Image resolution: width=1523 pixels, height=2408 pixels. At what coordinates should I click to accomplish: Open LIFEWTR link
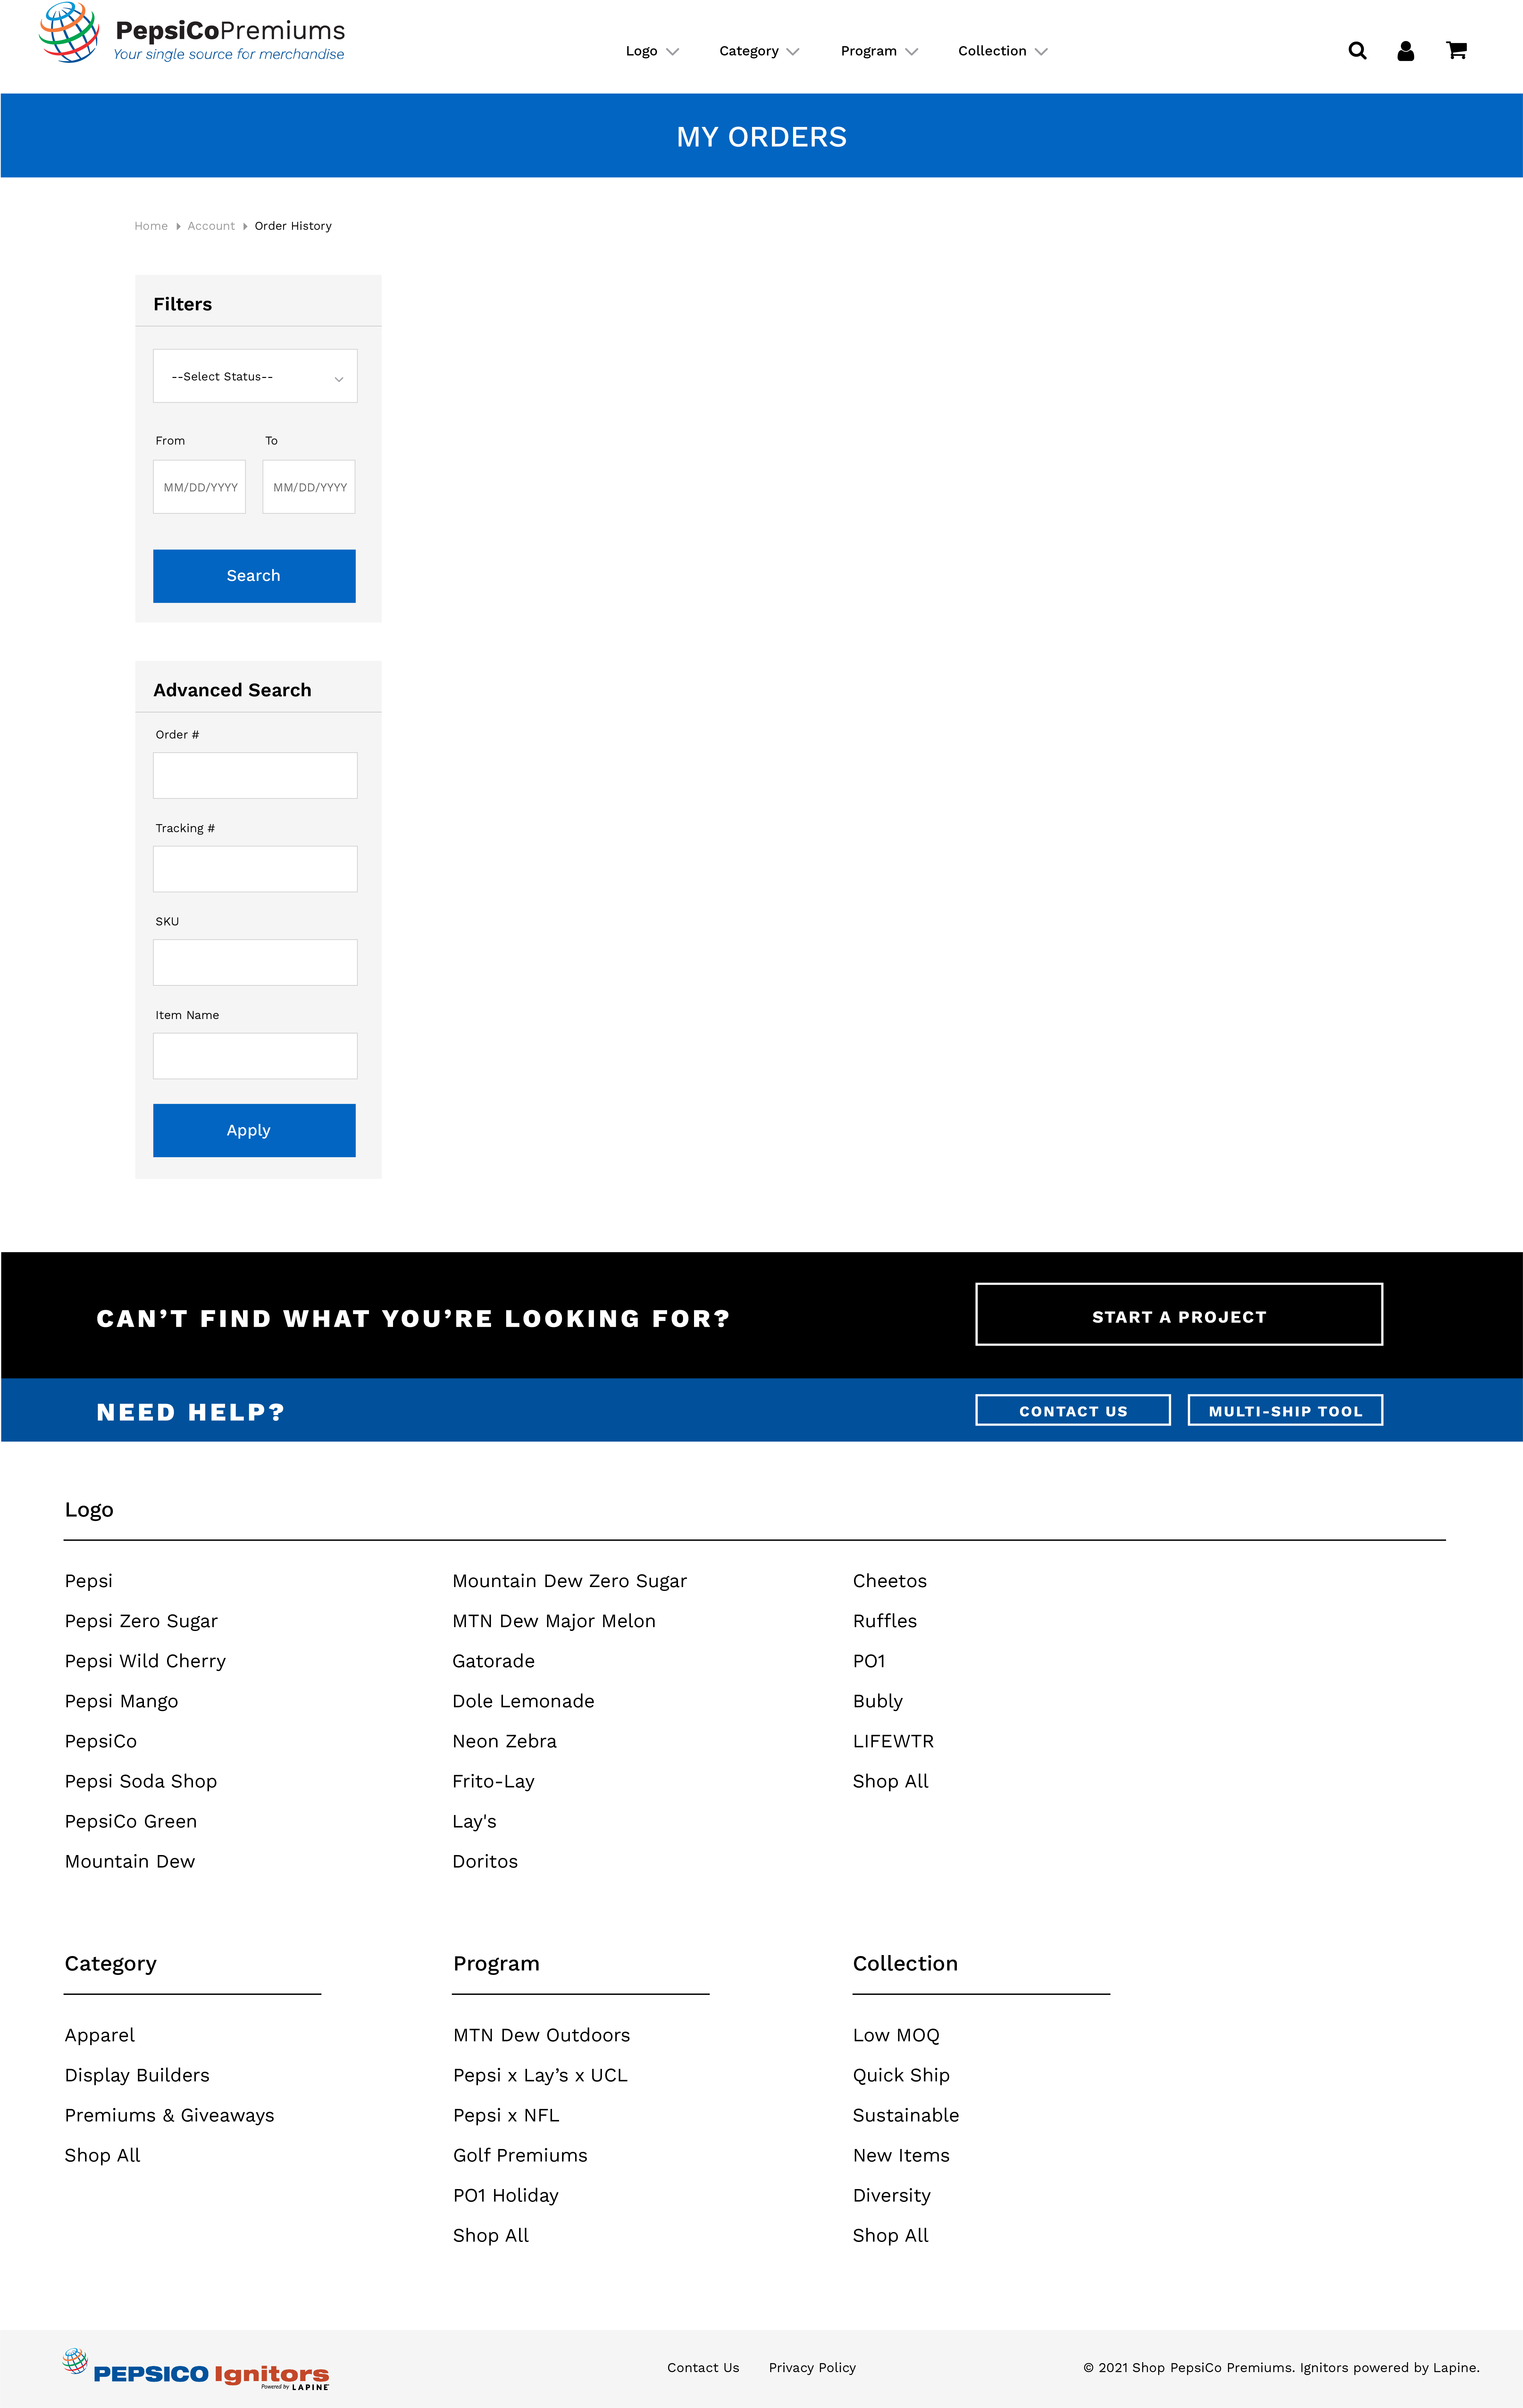point(893,1741)
